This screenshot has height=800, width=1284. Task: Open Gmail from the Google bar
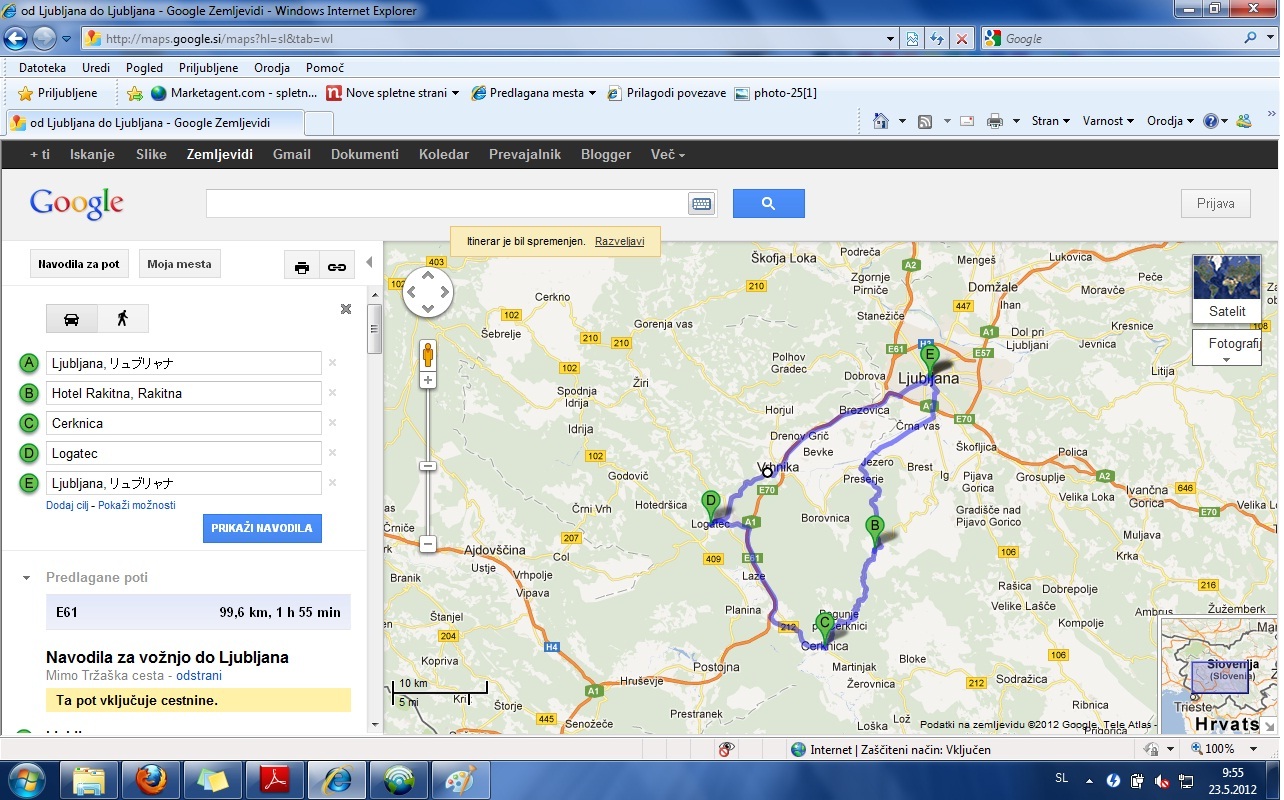point(292,154)
